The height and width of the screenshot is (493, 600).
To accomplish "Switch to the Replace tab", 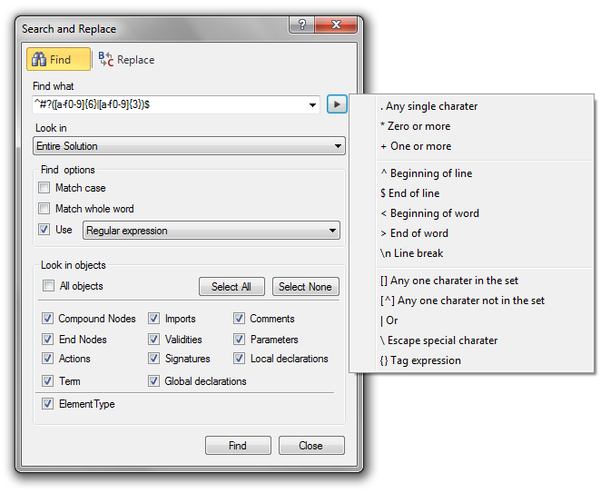I will pyautogui.click(x=127, y=60).
